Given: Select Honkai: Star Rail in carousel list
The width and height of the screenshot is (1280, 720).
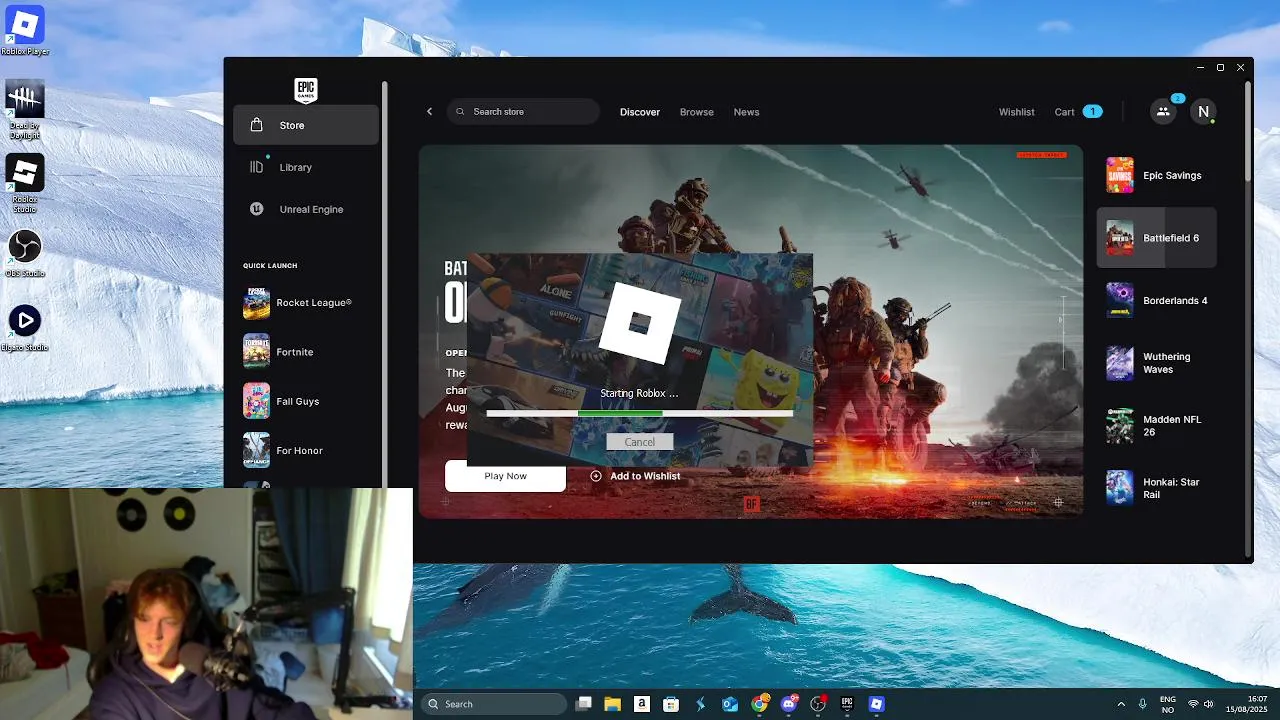Looking at the screenshot, I should click(x=1157, y=488).
